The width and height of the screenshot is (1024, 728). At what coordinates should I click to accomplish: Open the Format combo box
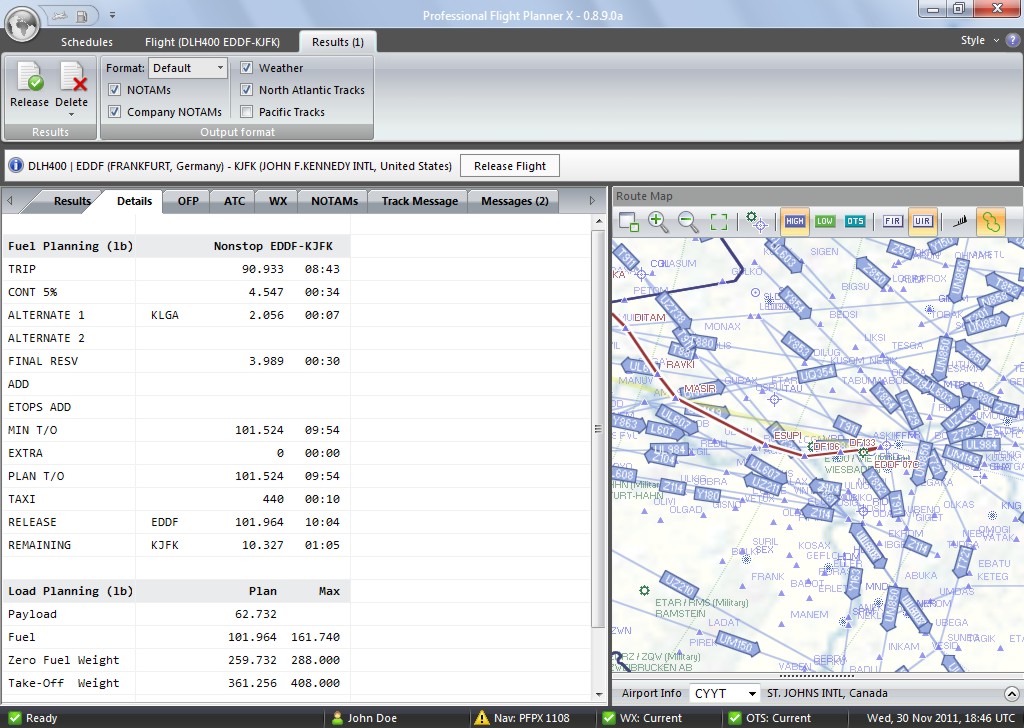pos(187,68)
